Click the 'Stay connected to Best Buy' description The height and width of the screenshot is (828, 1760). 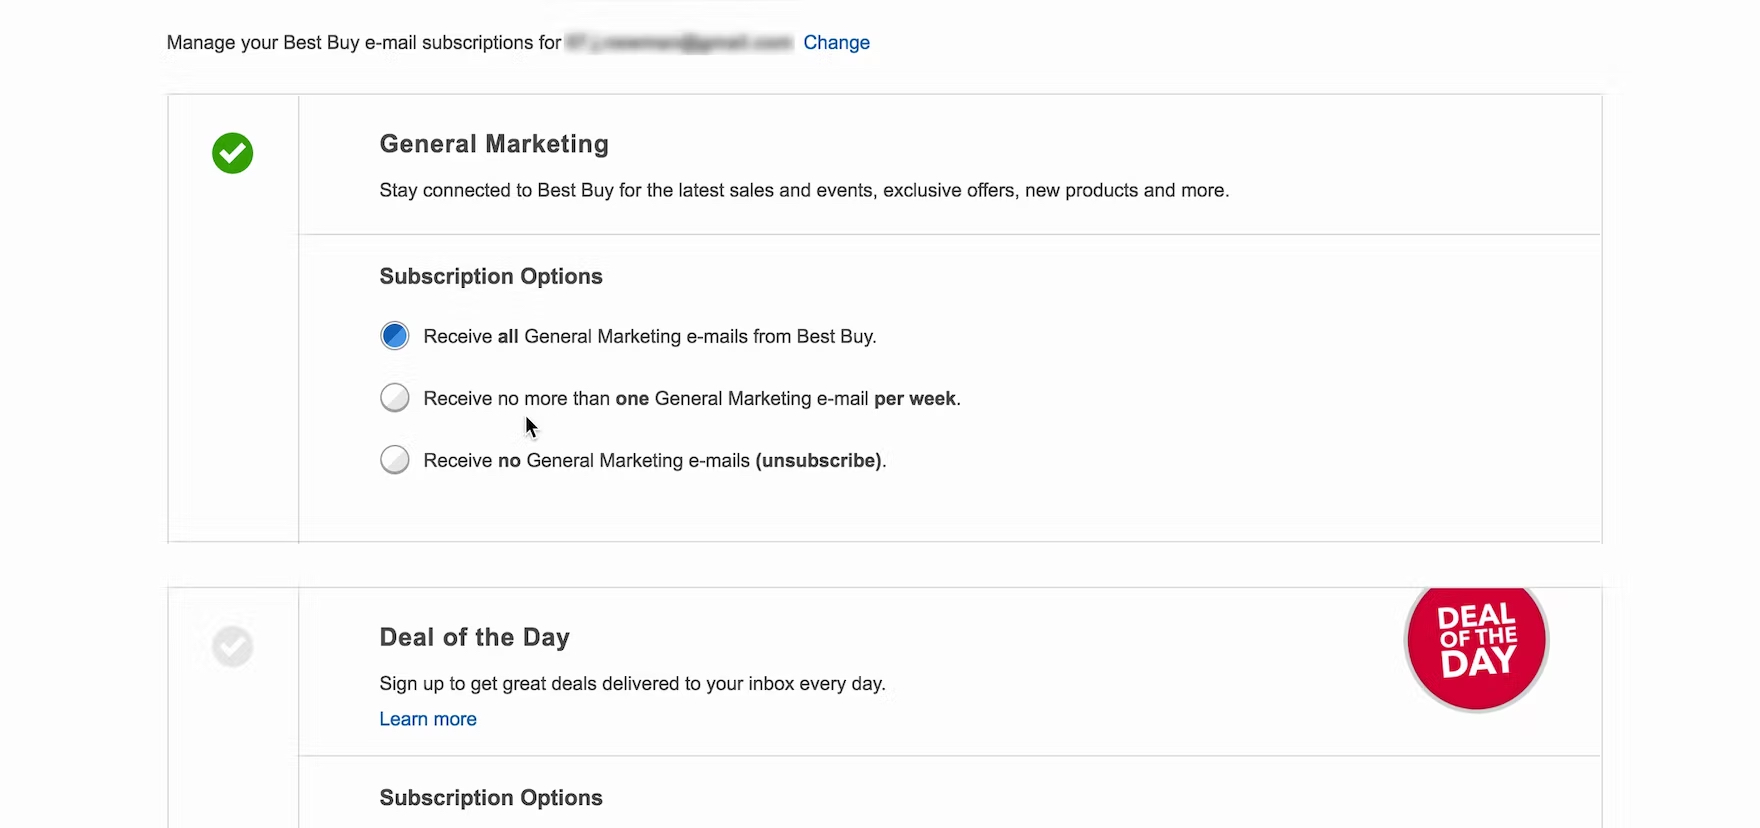804,190
